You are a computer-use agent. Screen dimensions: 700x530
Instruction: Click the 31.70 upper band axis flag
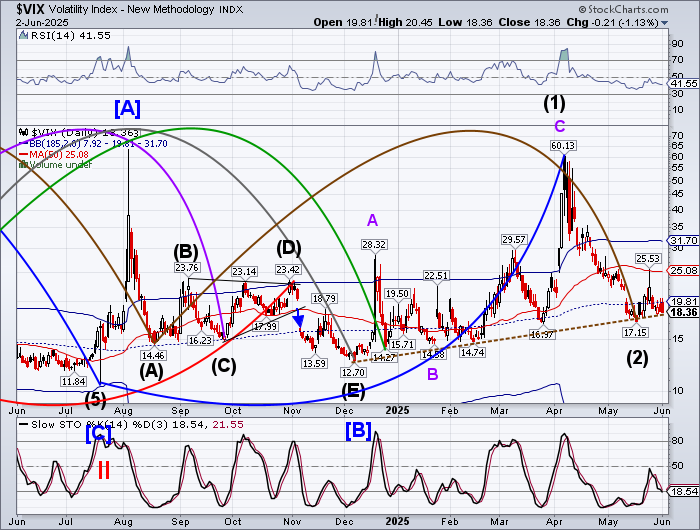[x=682, y=241]
